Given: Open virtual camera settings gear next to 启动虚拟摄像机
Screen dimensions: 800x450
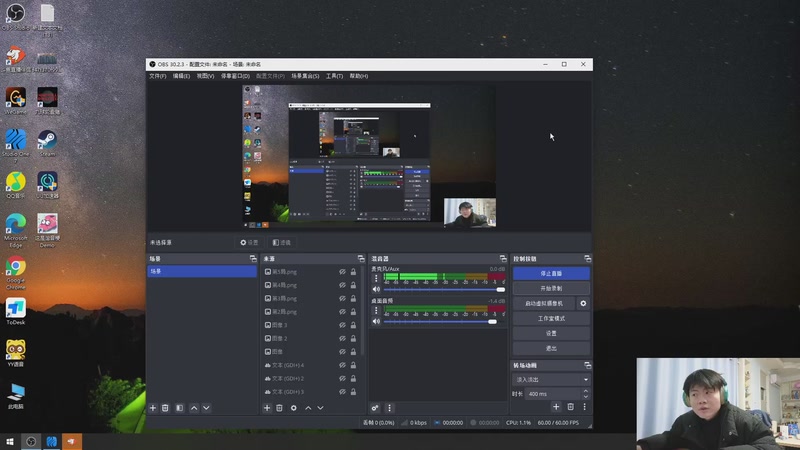Looking at the screenshot, I should click(583, 303).
